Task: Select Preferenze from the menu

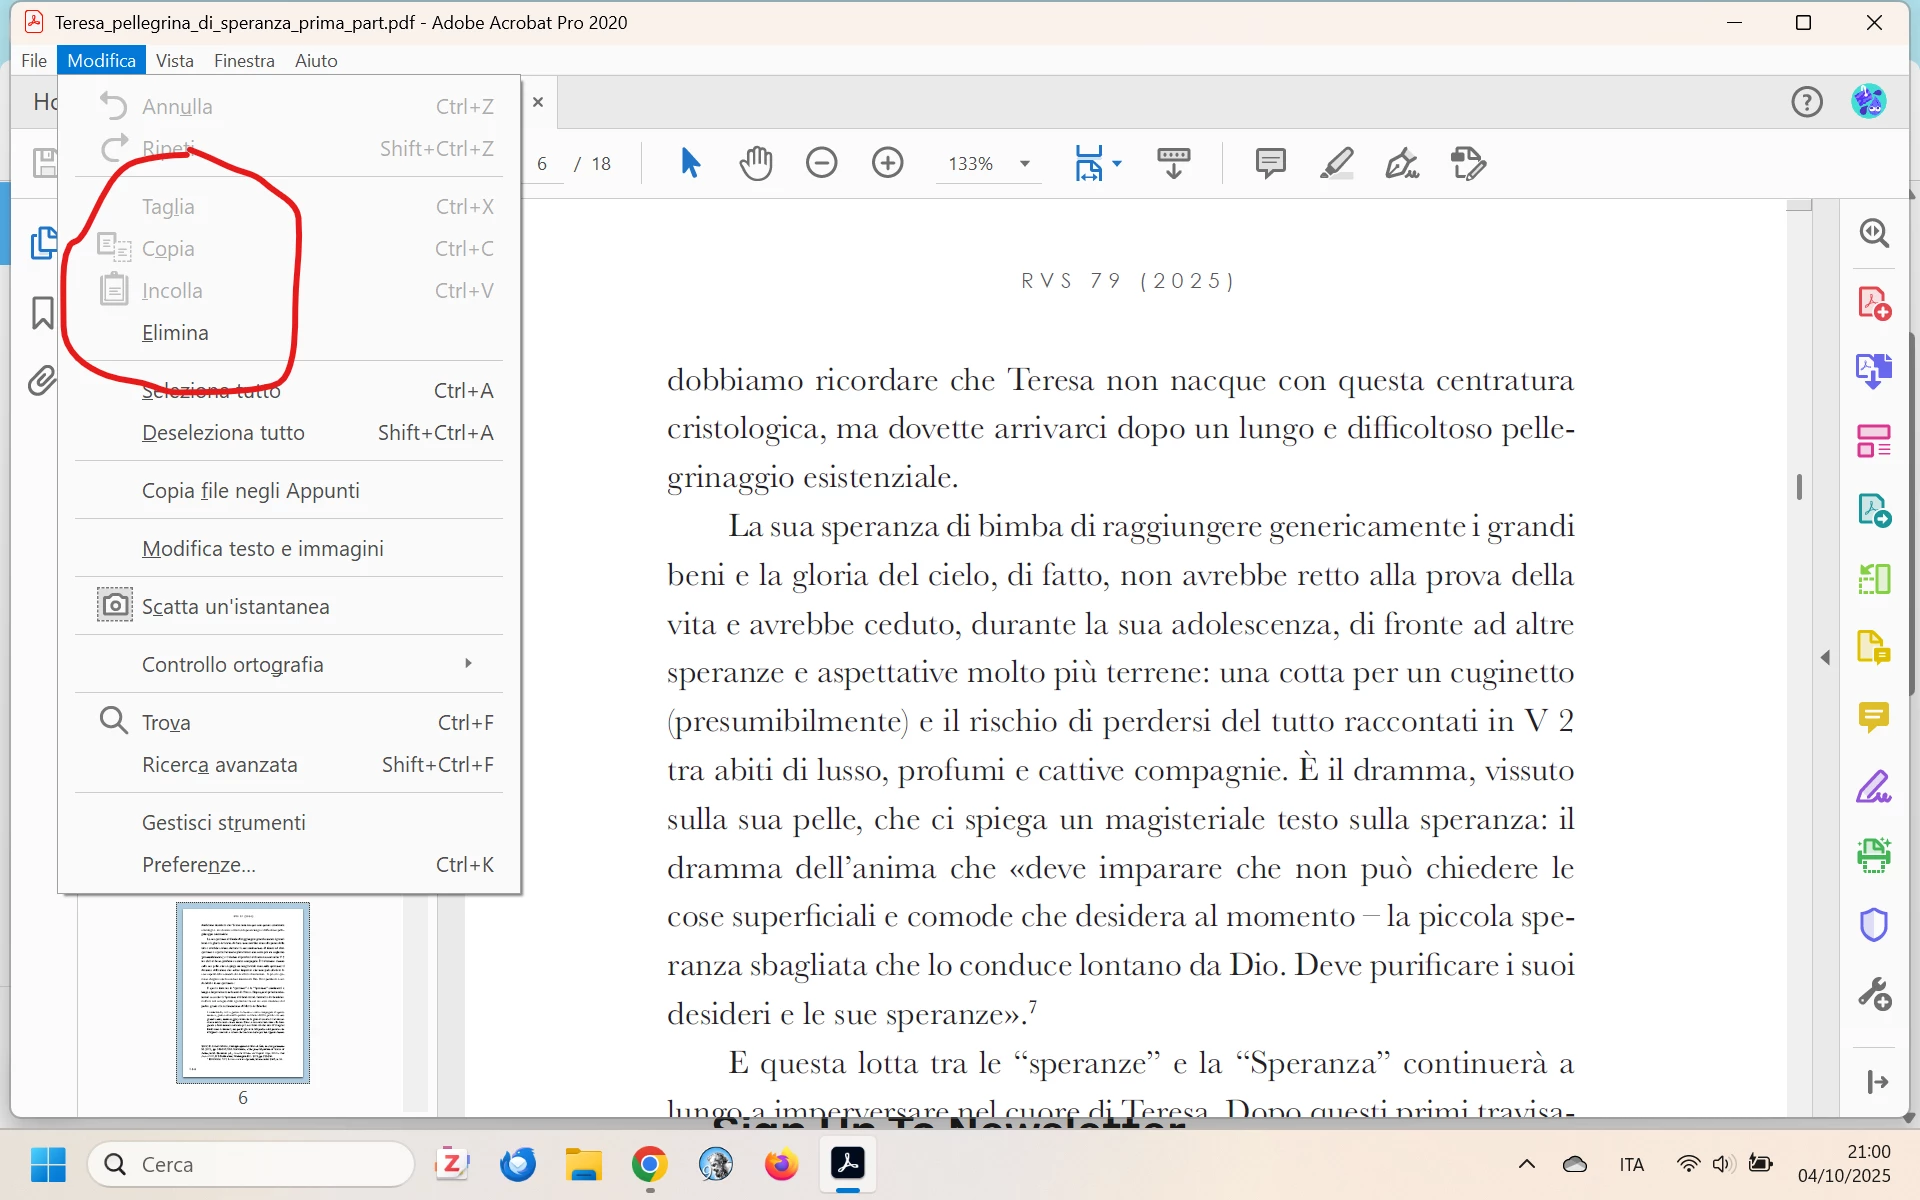Action: pos(199,865)
